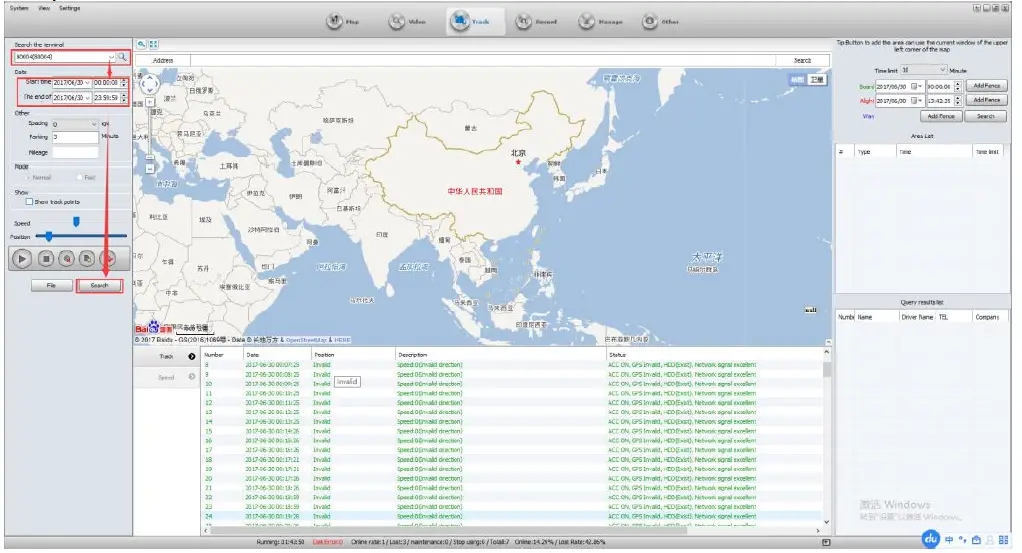Switch to the Speed tab below map

[x=166, y=377]
